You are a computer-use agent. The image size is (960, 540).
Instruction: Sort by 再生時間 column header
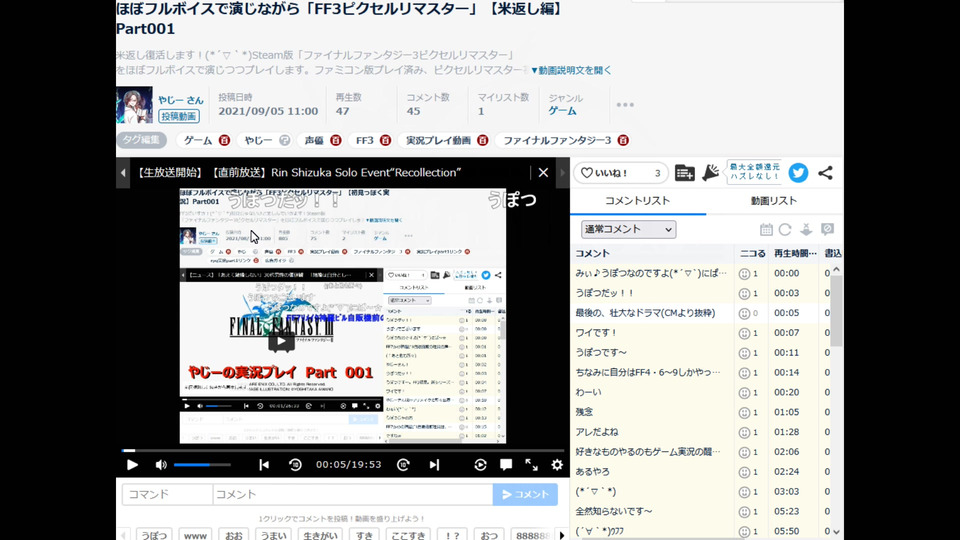pos(795,253)
